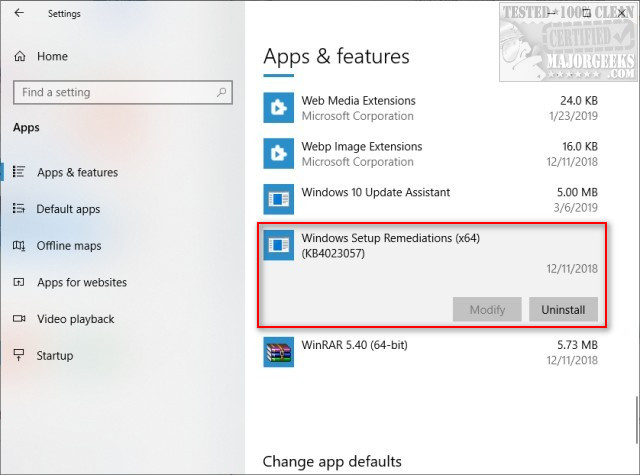Click the Windows 10 Update Assistant icon
640x475 pixels.
pos(278,199)
